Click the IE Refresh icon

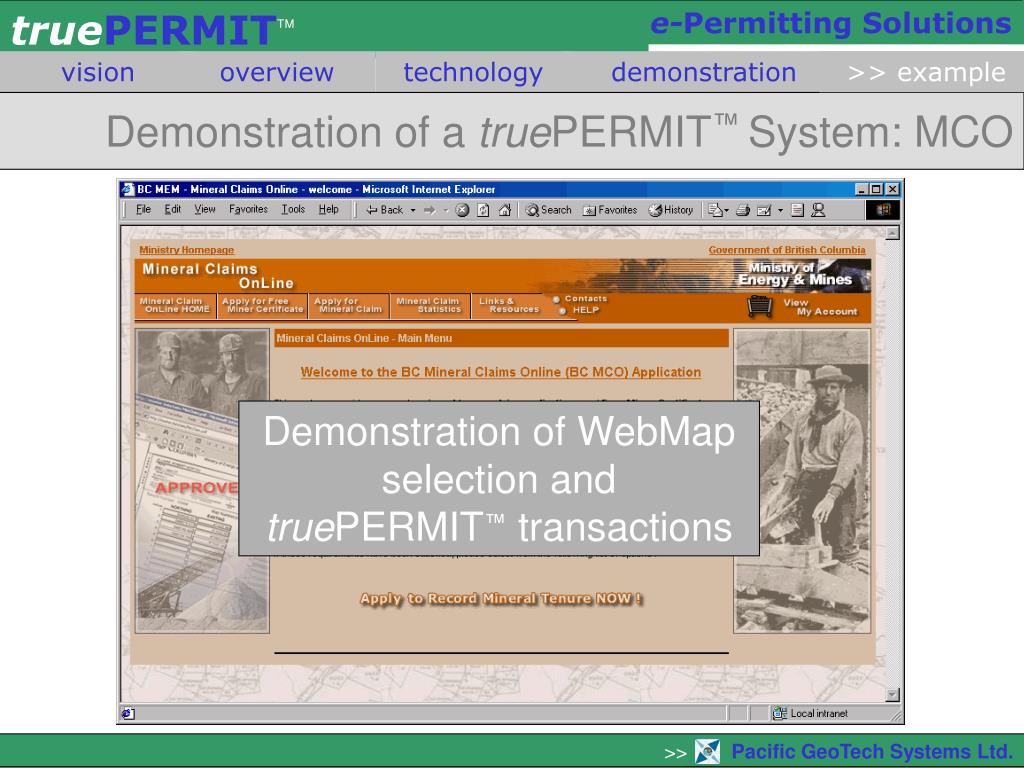pos(483,210)
